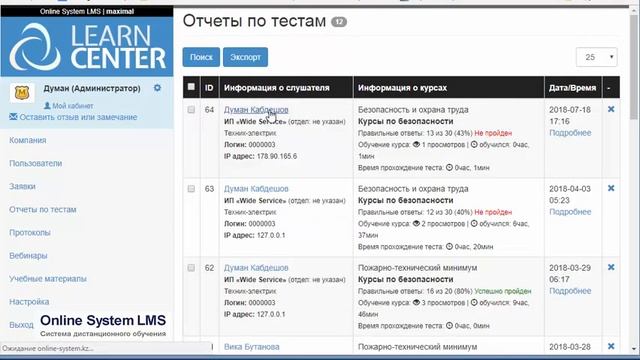This screenshot has height=360, width=640.
Task: Delete the Вика Бутанова report row
Action: tap(611, 347)
